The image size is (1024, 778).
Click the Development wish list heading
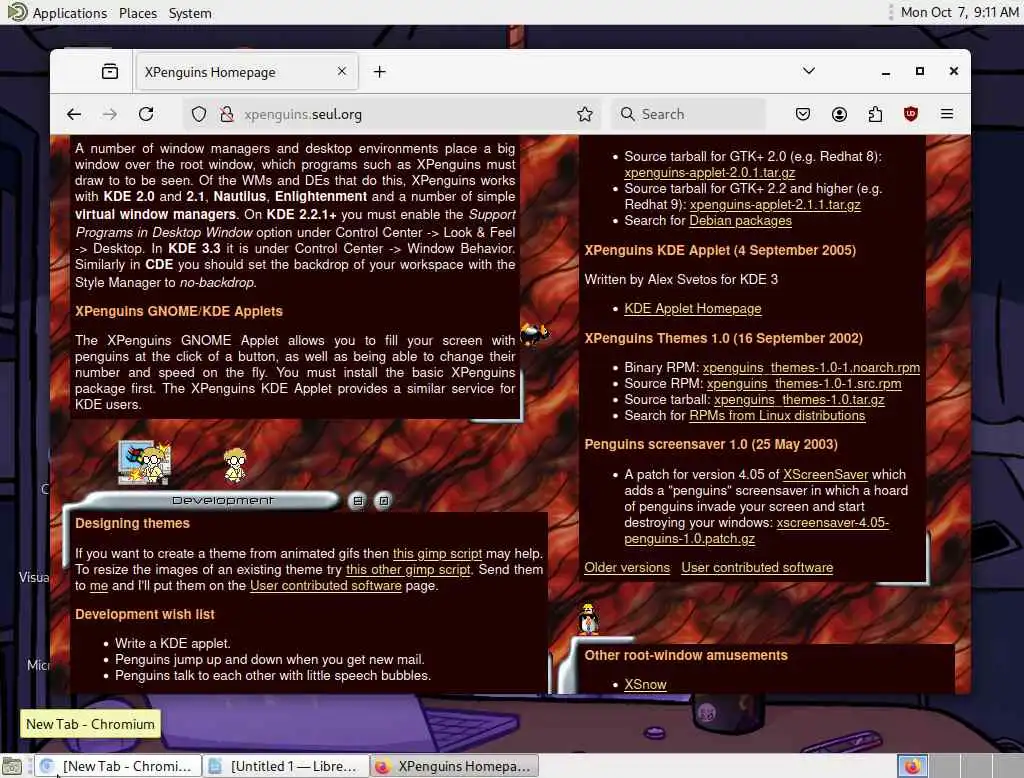(x=144, y=615)
